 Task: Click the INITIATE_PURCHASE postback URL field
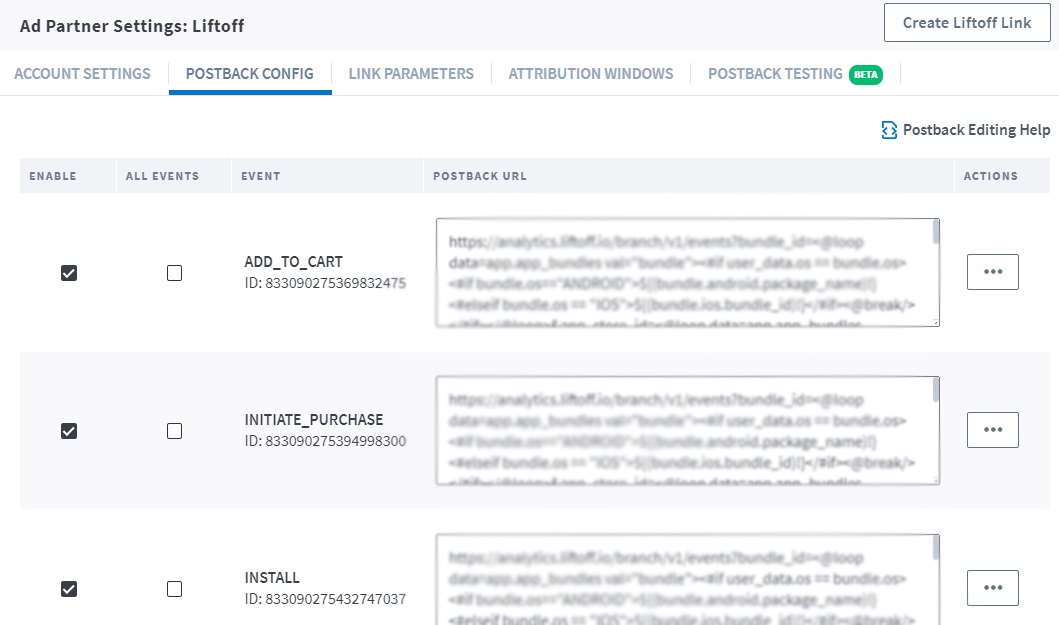coord(688,430)
